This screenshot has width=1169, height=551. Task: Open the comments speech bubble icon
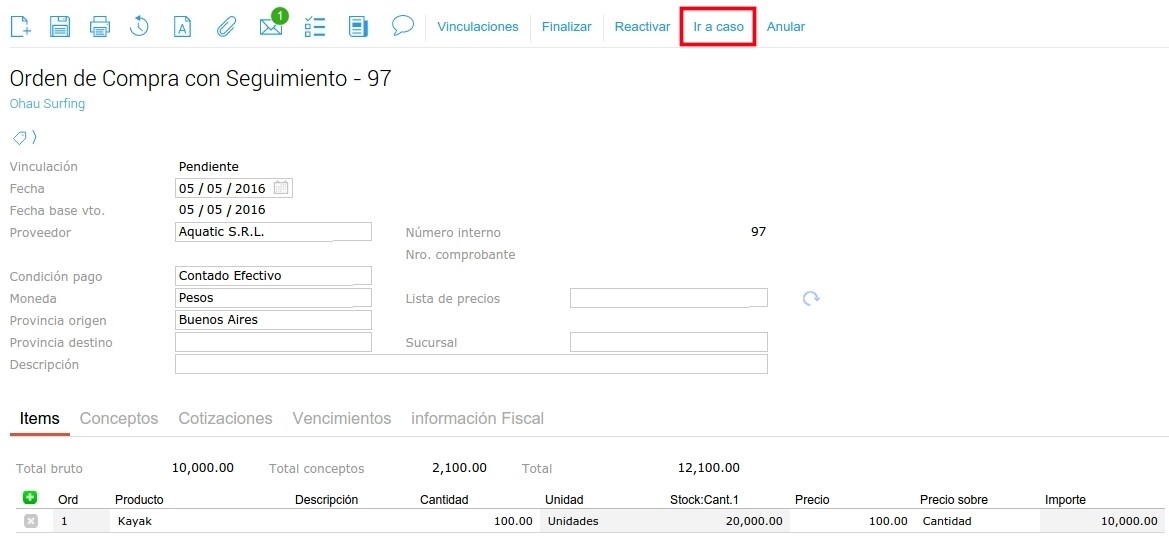(x=403, y=26)
